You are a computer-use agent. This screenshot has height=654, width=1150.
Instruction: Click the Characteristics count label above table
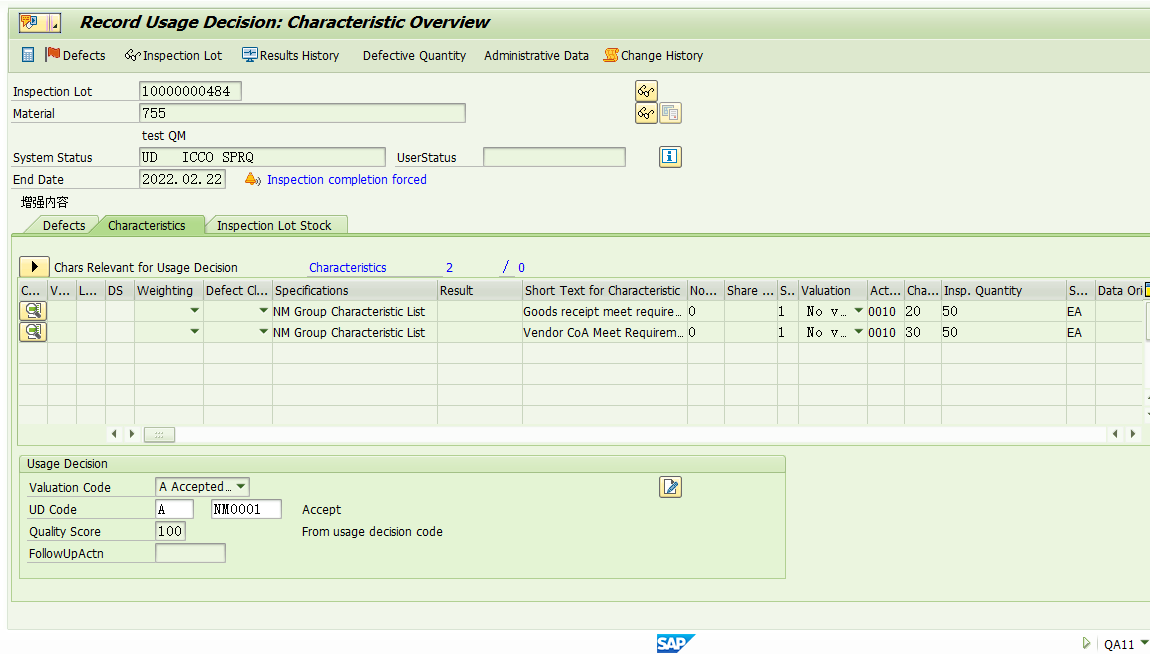point(348,268)
